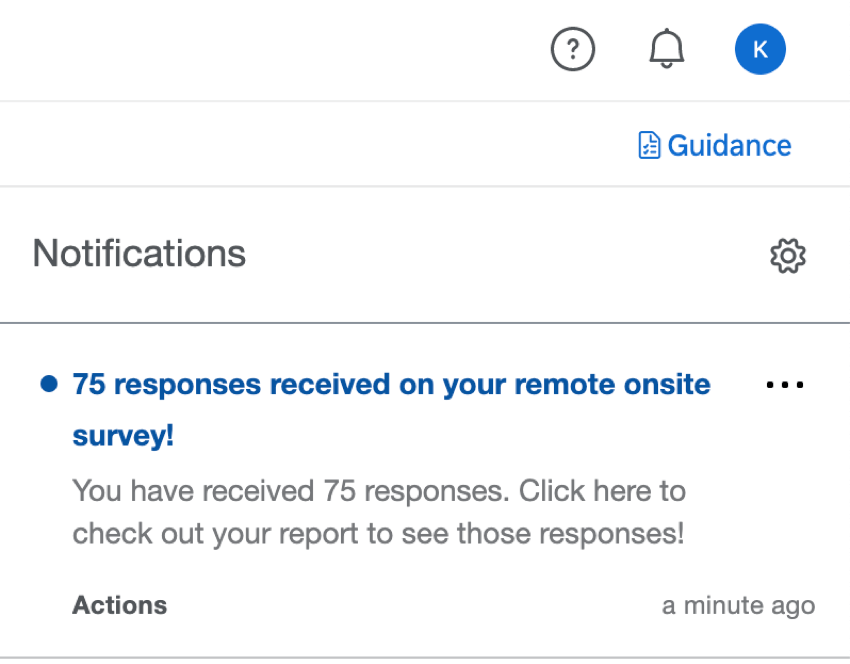Click the Guidance document icon

pyautogui.click(x=649, y=145)
